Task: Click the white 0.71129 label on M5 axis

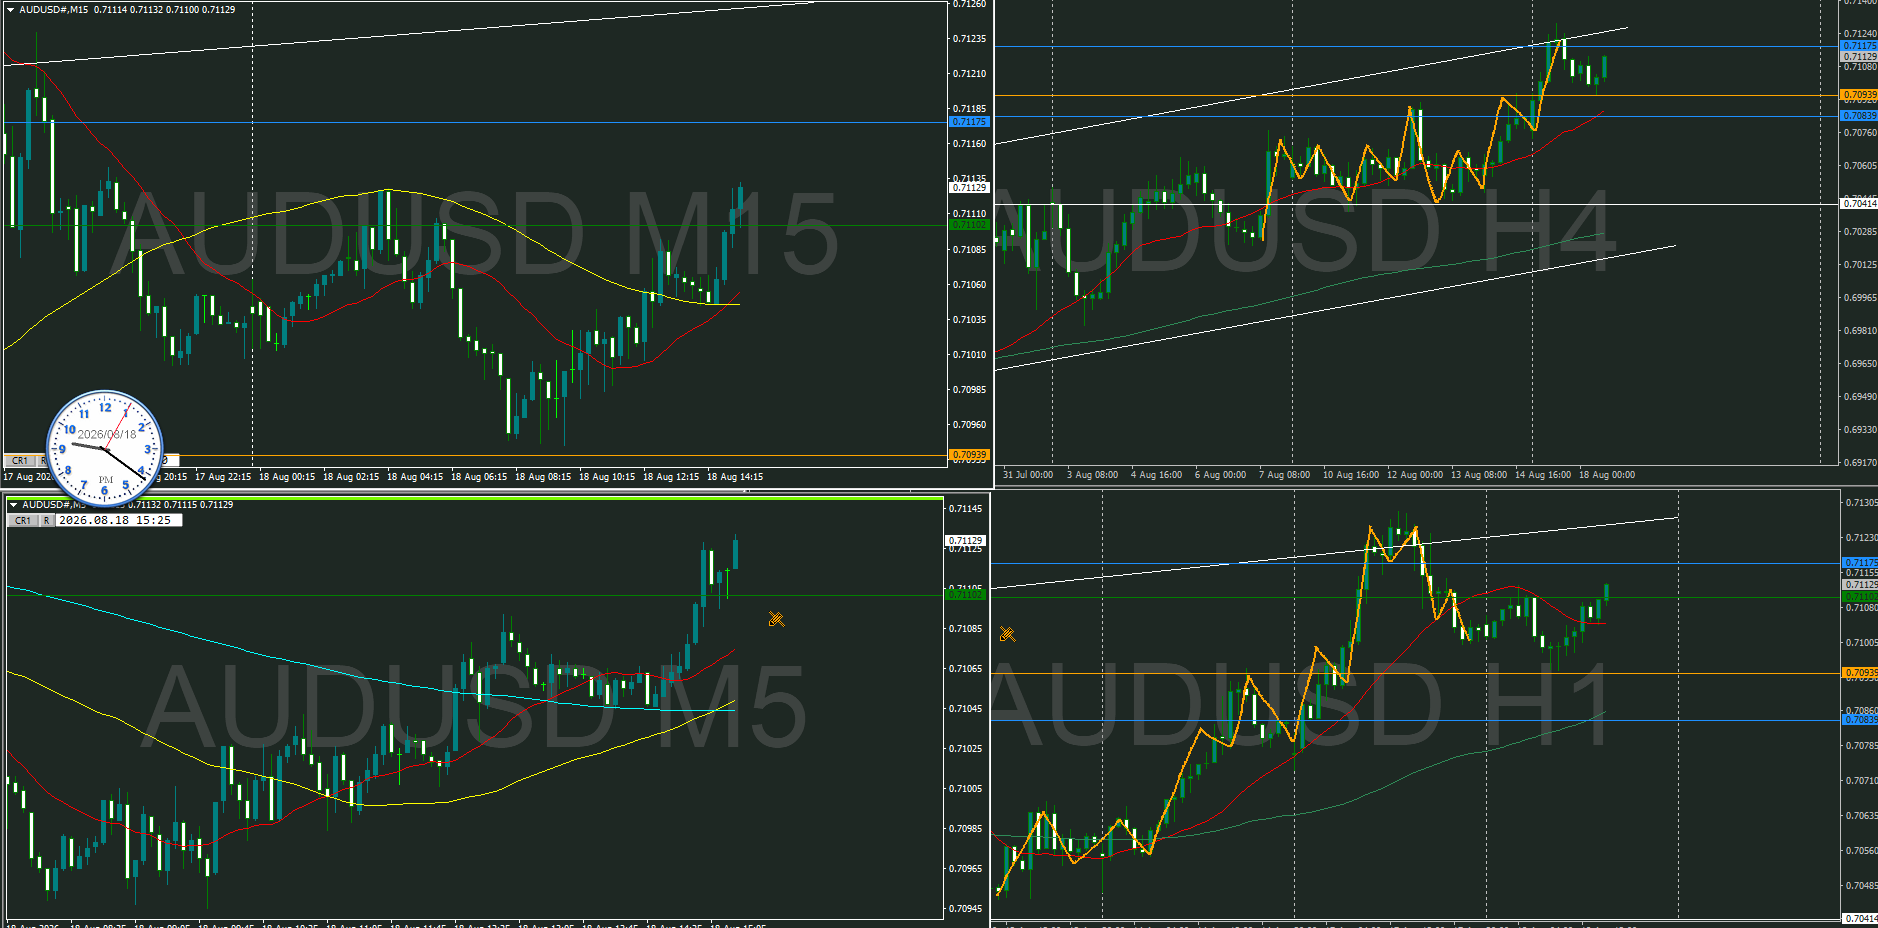Action: (965, 541)
